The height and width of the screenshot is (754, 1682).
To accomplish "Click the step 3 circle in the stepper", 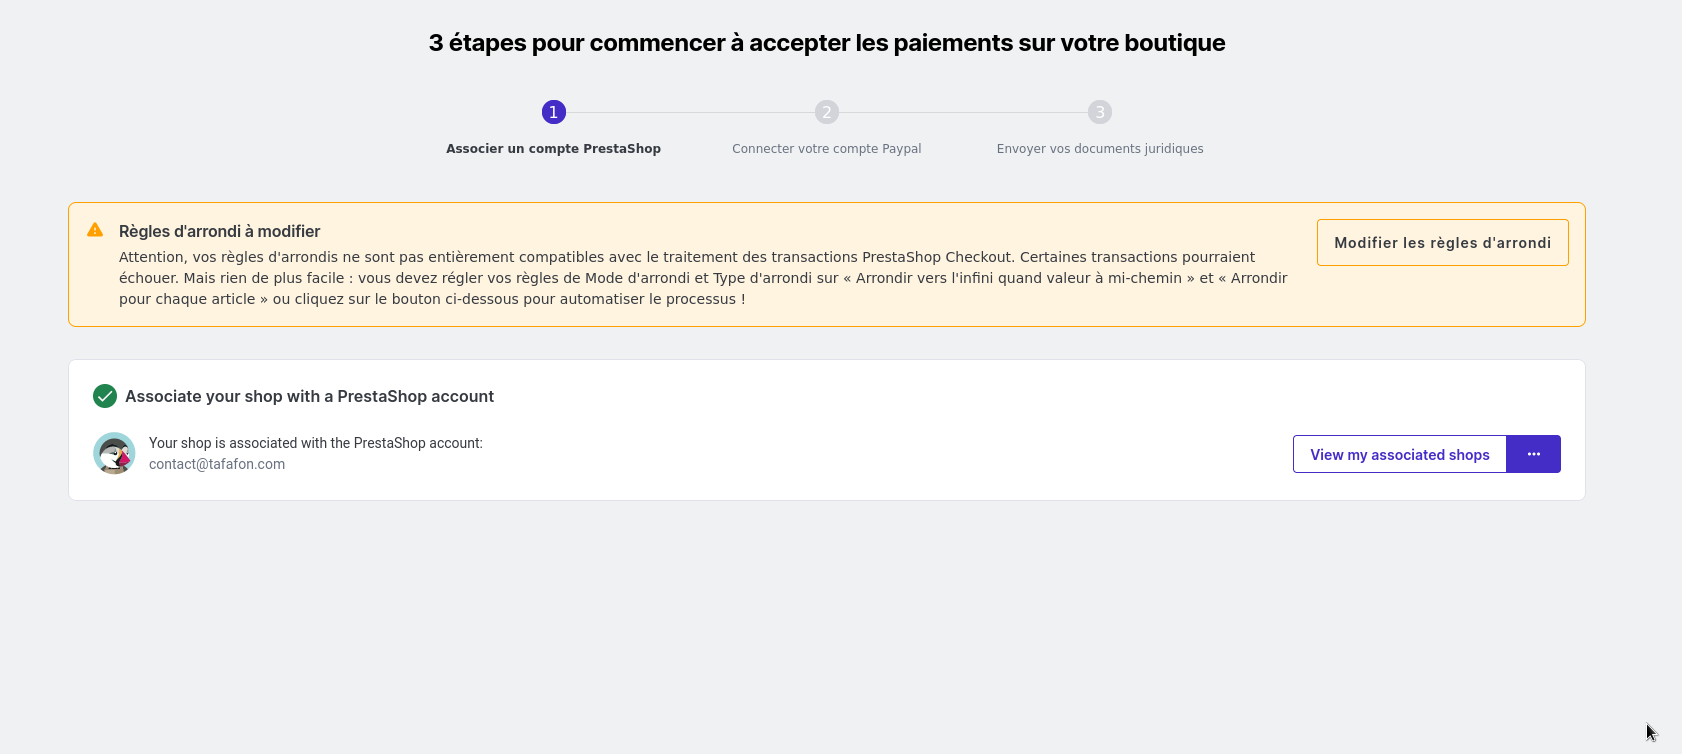I will 1100,112.
